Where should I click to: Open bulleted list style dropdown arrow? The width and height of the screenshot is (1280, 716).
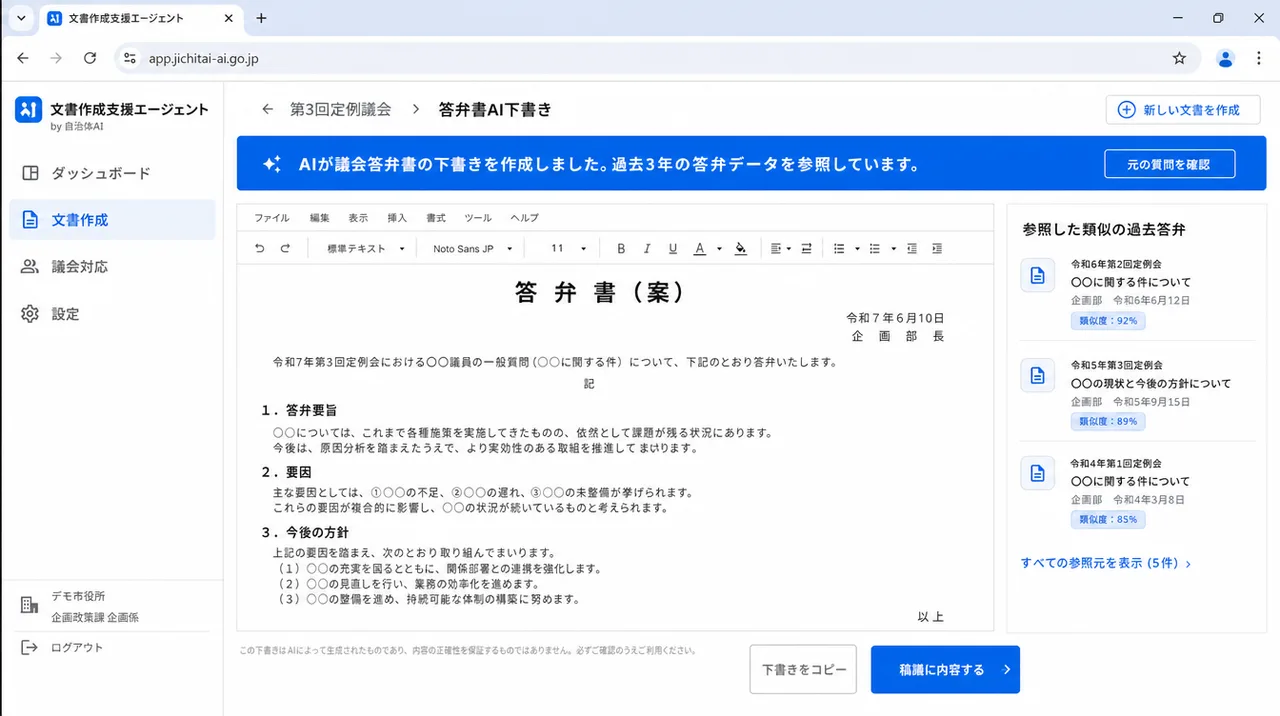[893, 249]
